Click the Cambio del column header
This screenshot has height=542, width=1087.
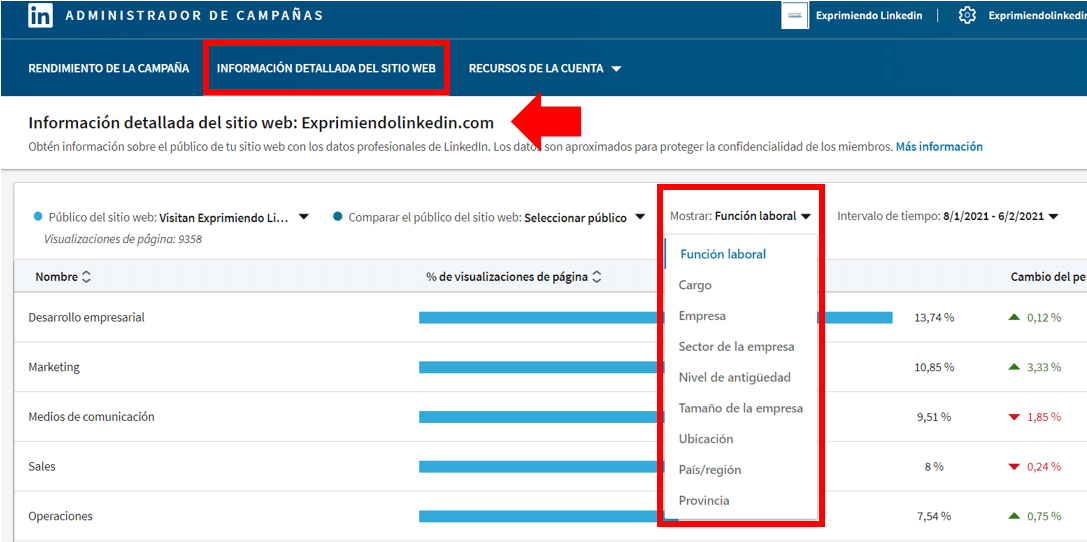click(1048, 277)
